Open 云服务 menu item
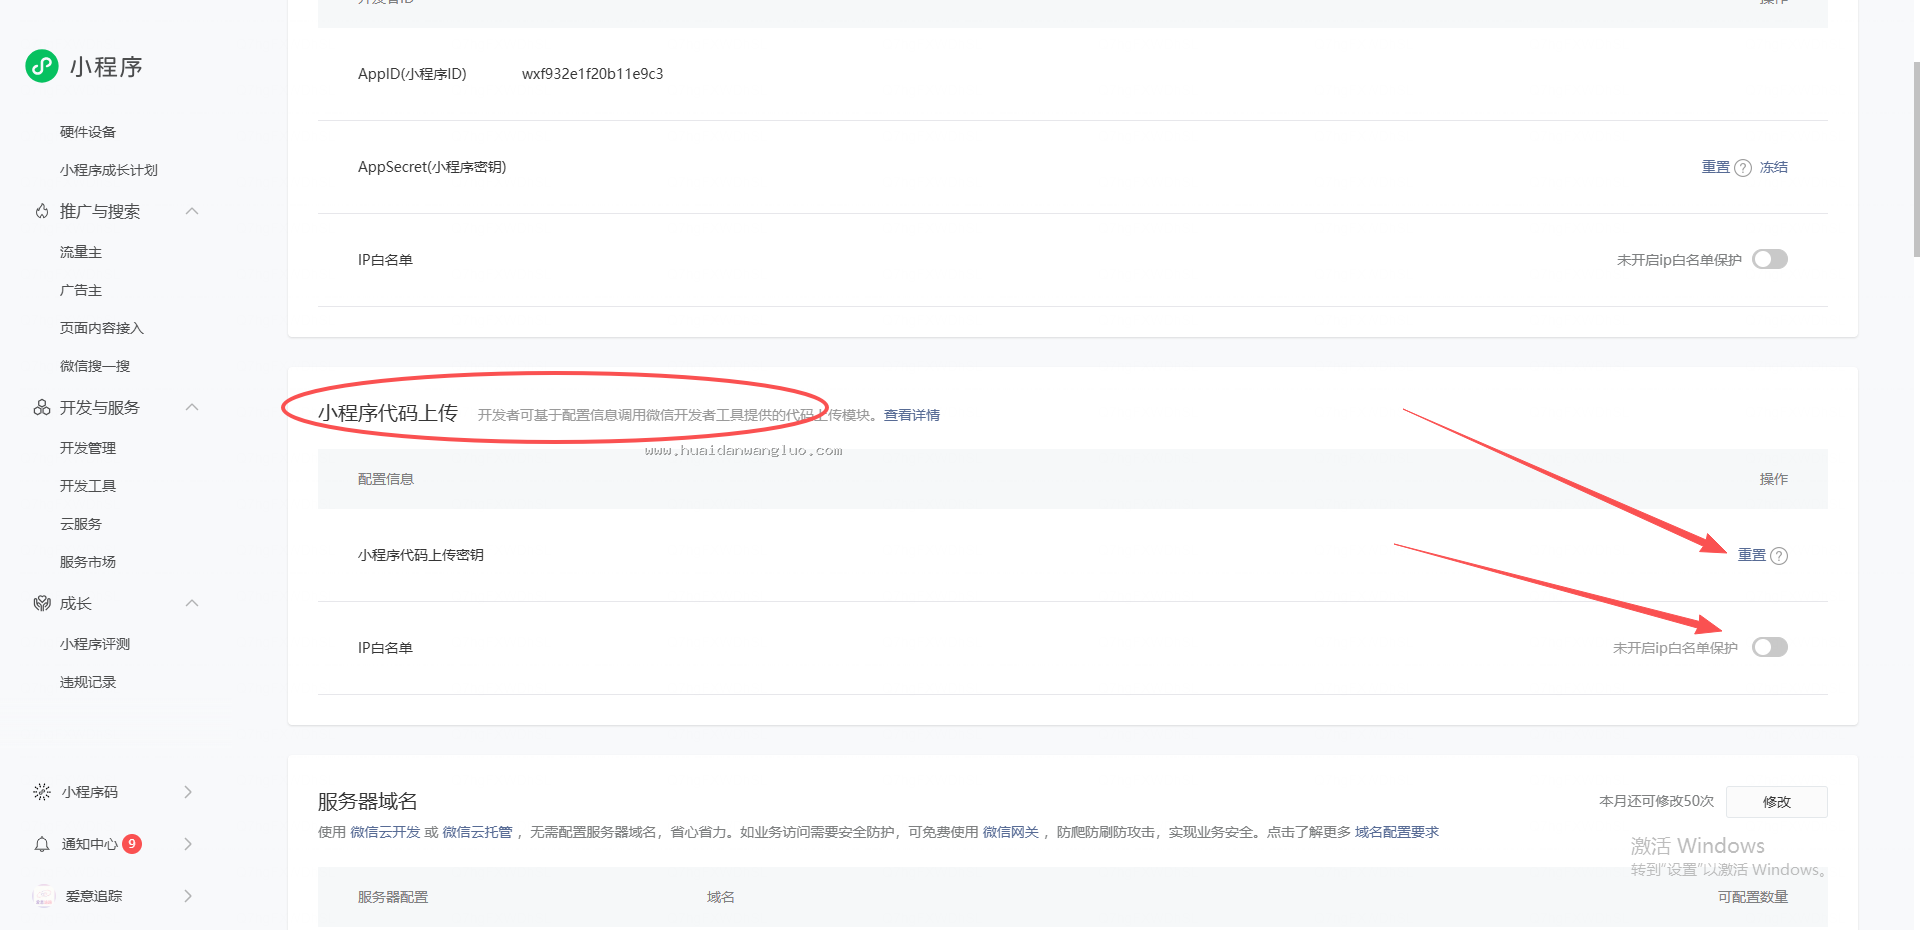The width and height of the screenshot is (1920, 930). pyautogui.click(x=81, y=524)
